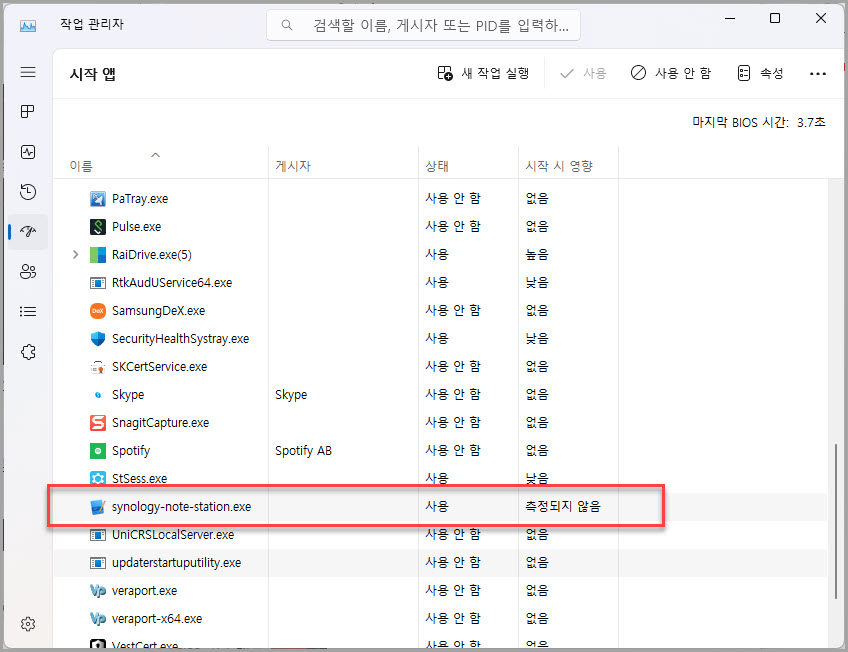The width and height of the screenshot is (848, 652).
Task: Click the 시작 앱 page heading
Action: (92, 74)
